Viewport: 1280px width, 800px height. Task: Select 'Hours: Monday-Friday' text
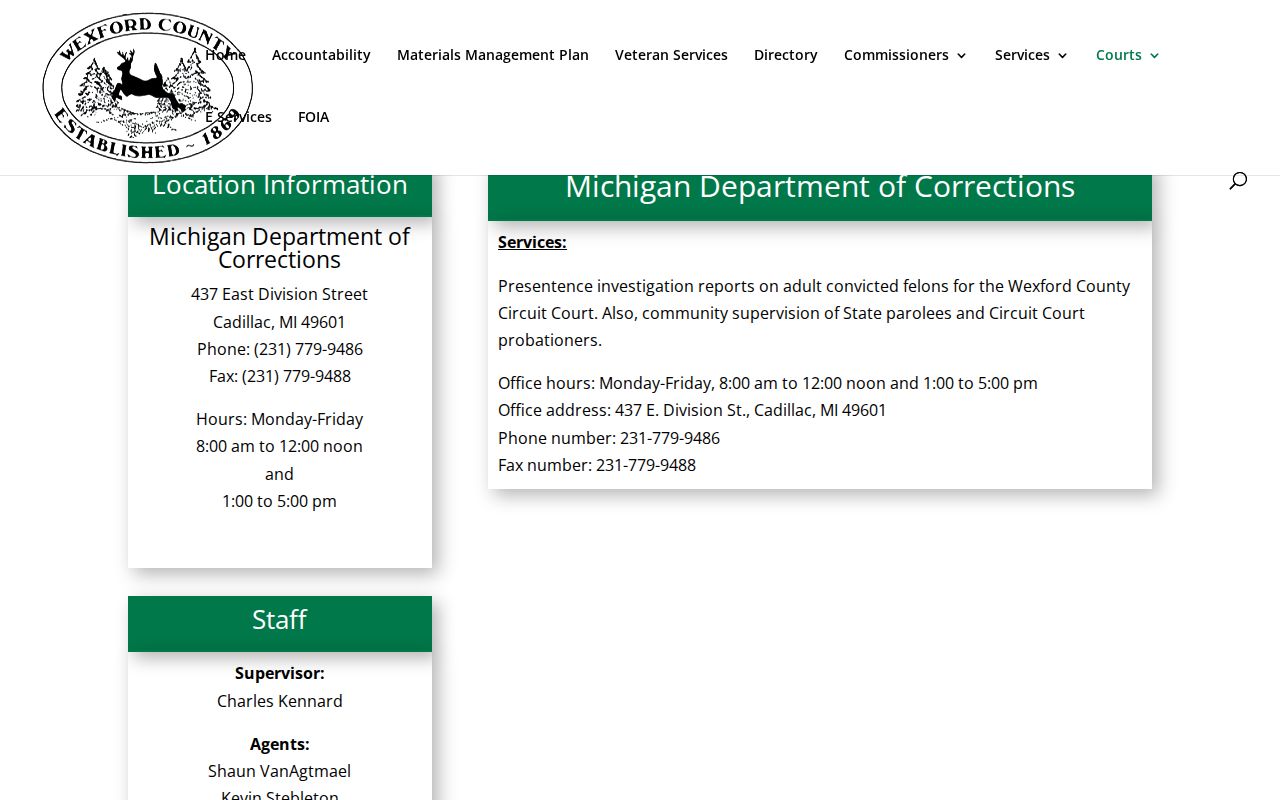pyautogui.click(x=280, y=419)
